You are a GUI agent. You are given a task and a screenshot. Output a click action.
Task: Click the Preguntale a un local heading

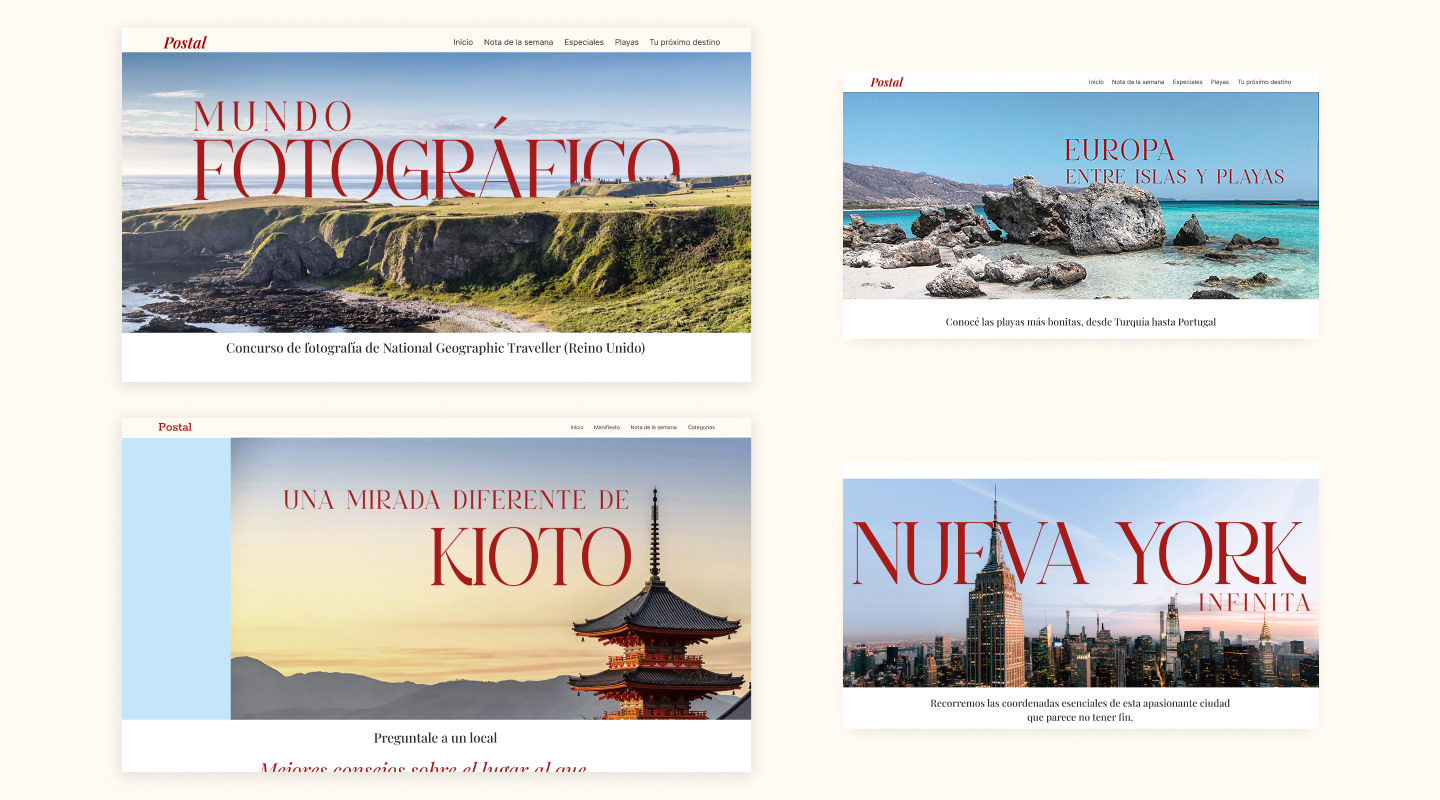click(x=435, y=738)
